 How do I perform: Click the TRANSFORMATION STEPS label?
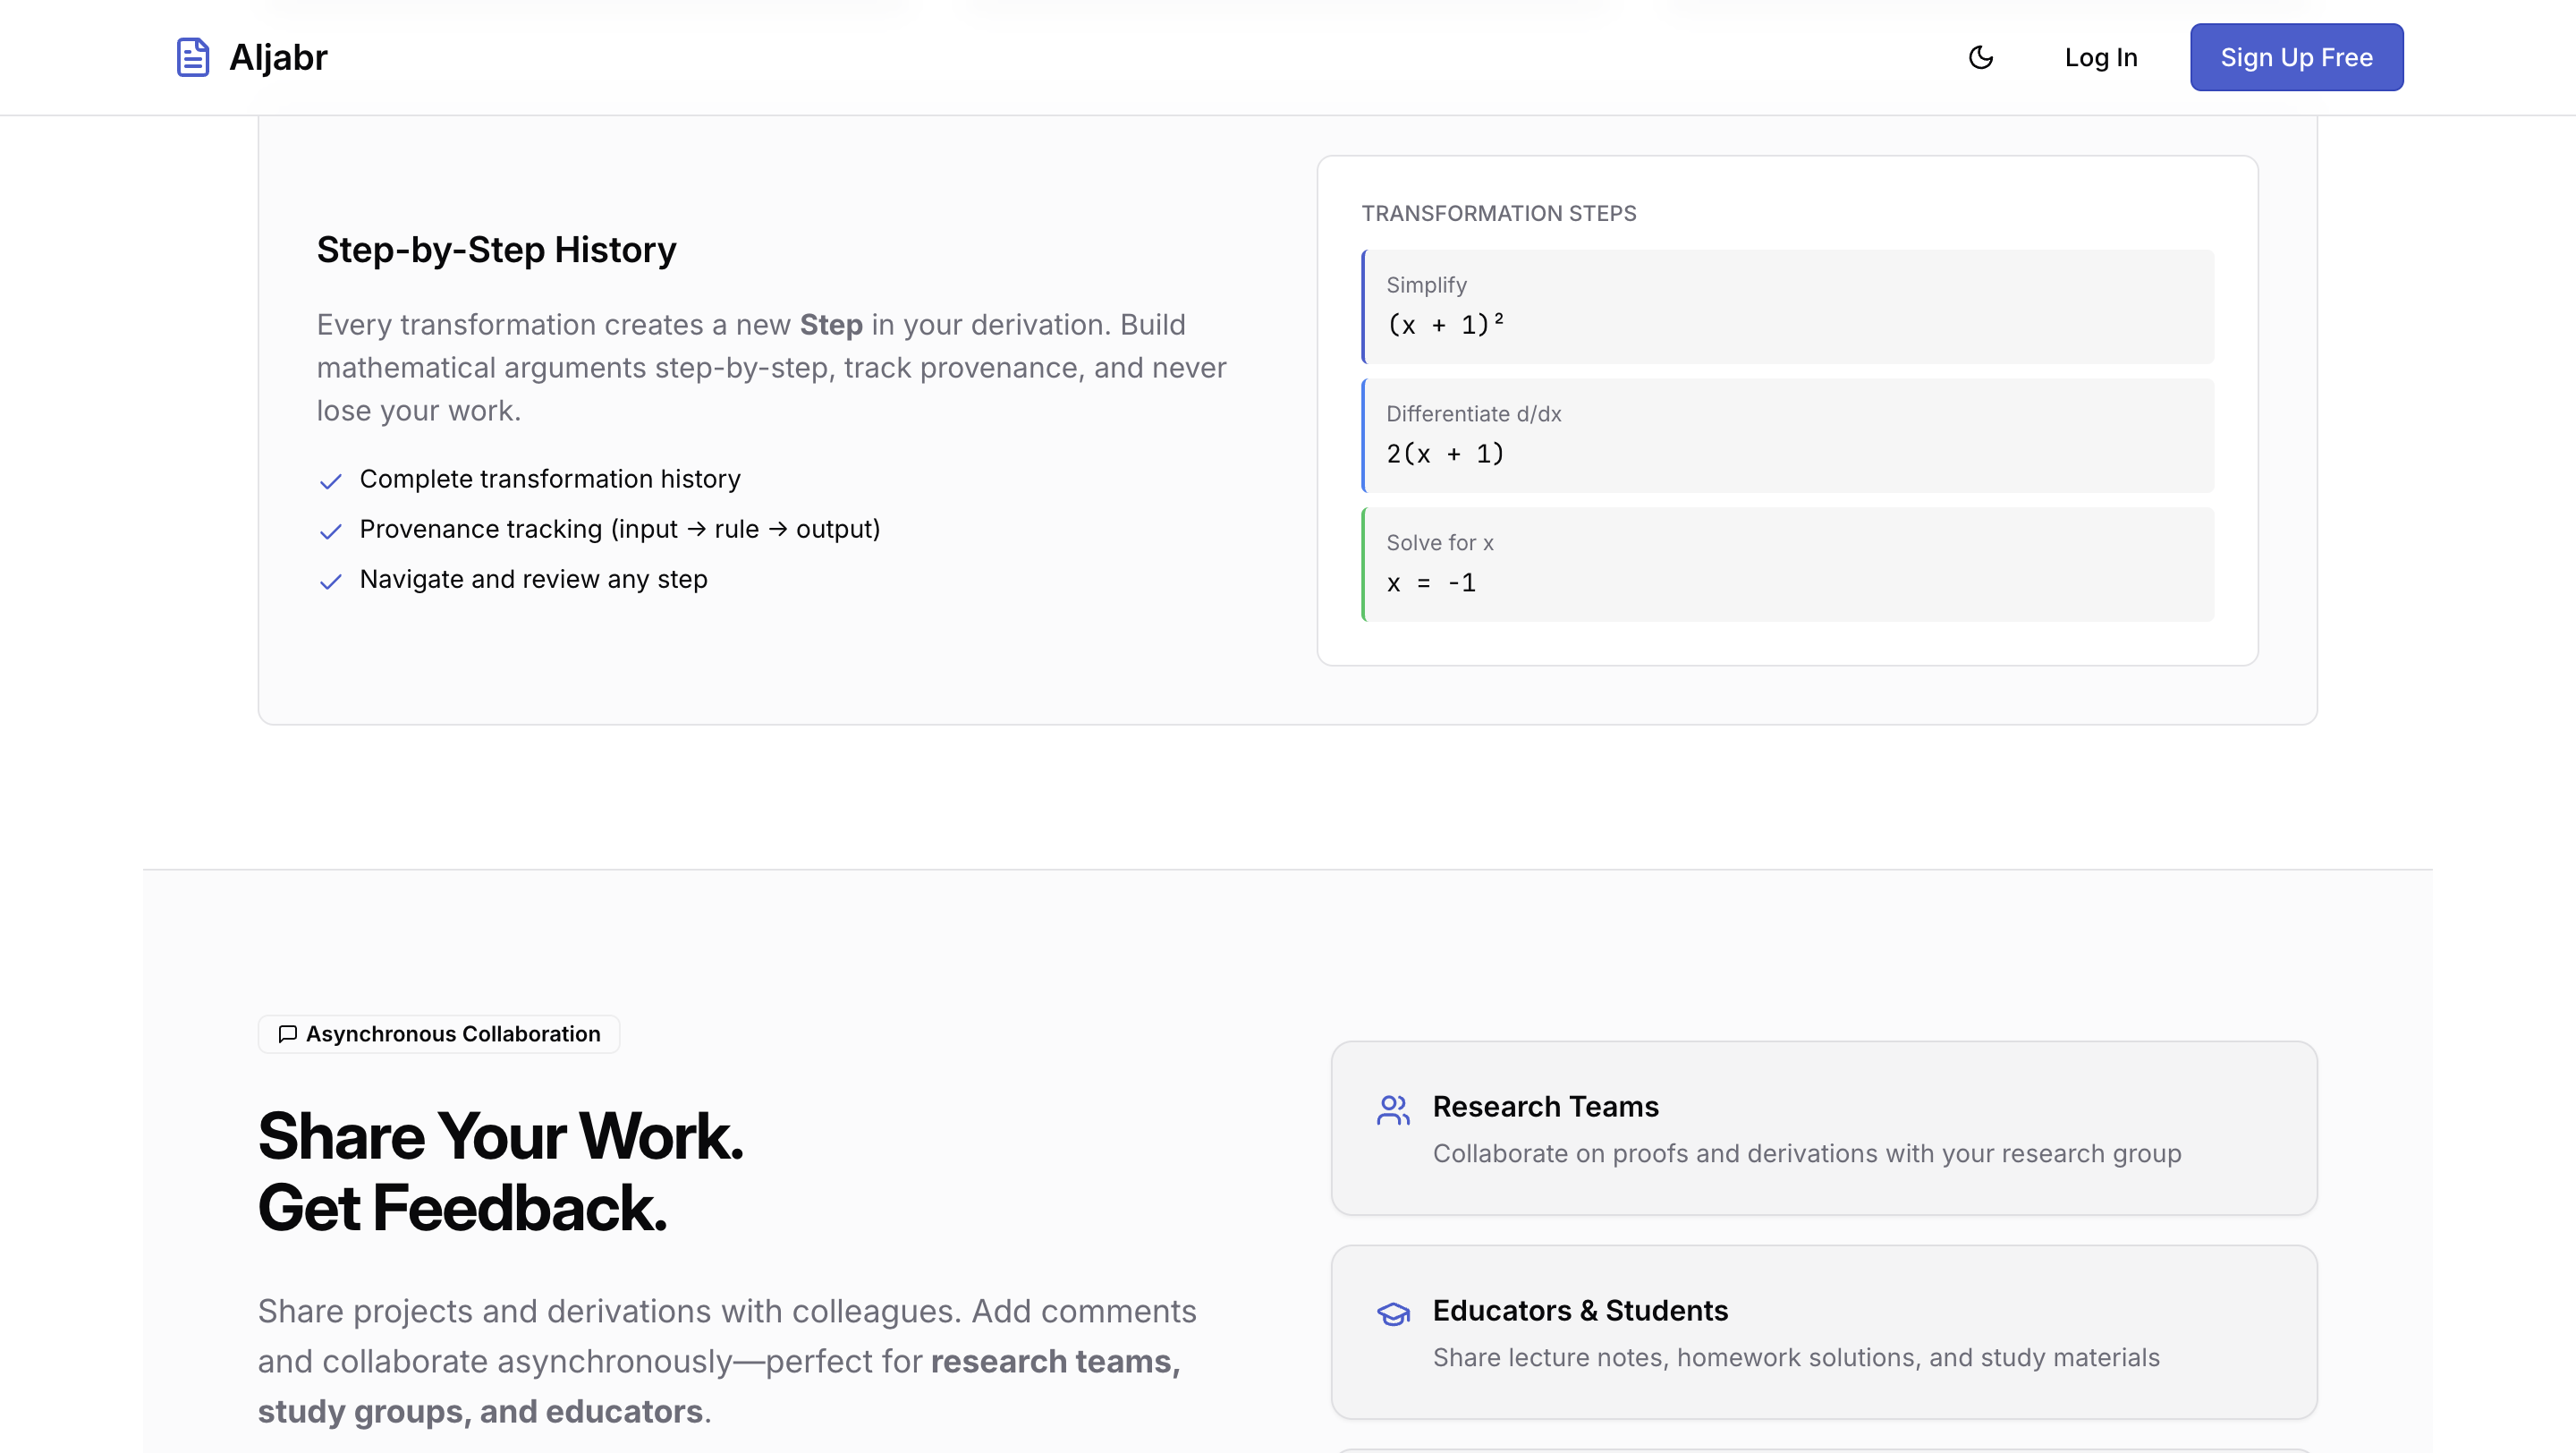[1498, 213]
